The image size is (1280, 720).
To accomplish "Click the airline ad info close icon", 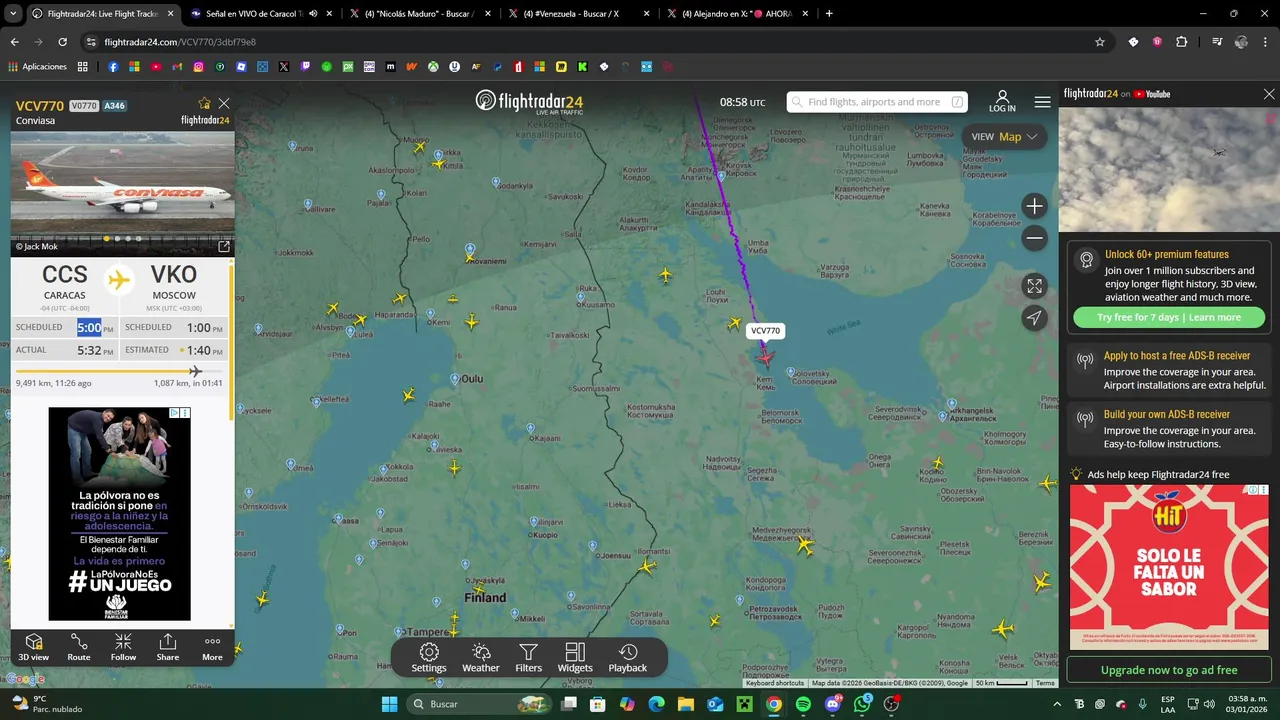I will click(185, 413).
